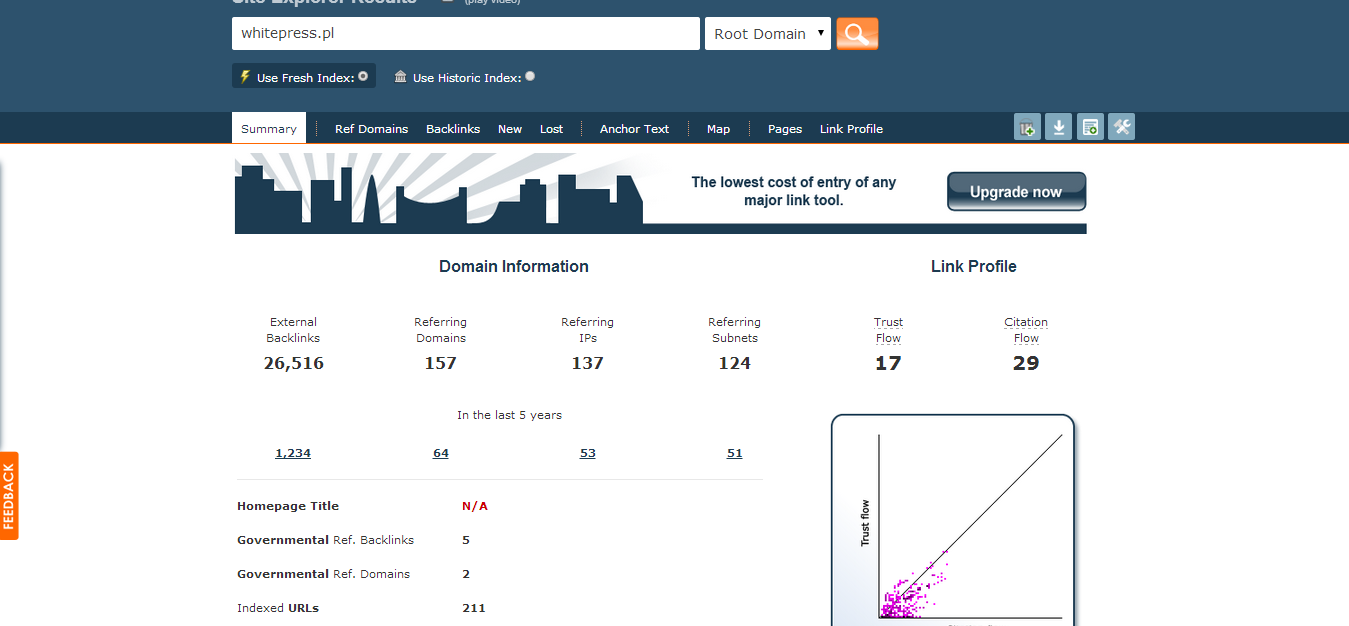Add domain to bucket icon
This screenshot has height=626, width=1349.
pyautogui.click(x=1027, y=127)
